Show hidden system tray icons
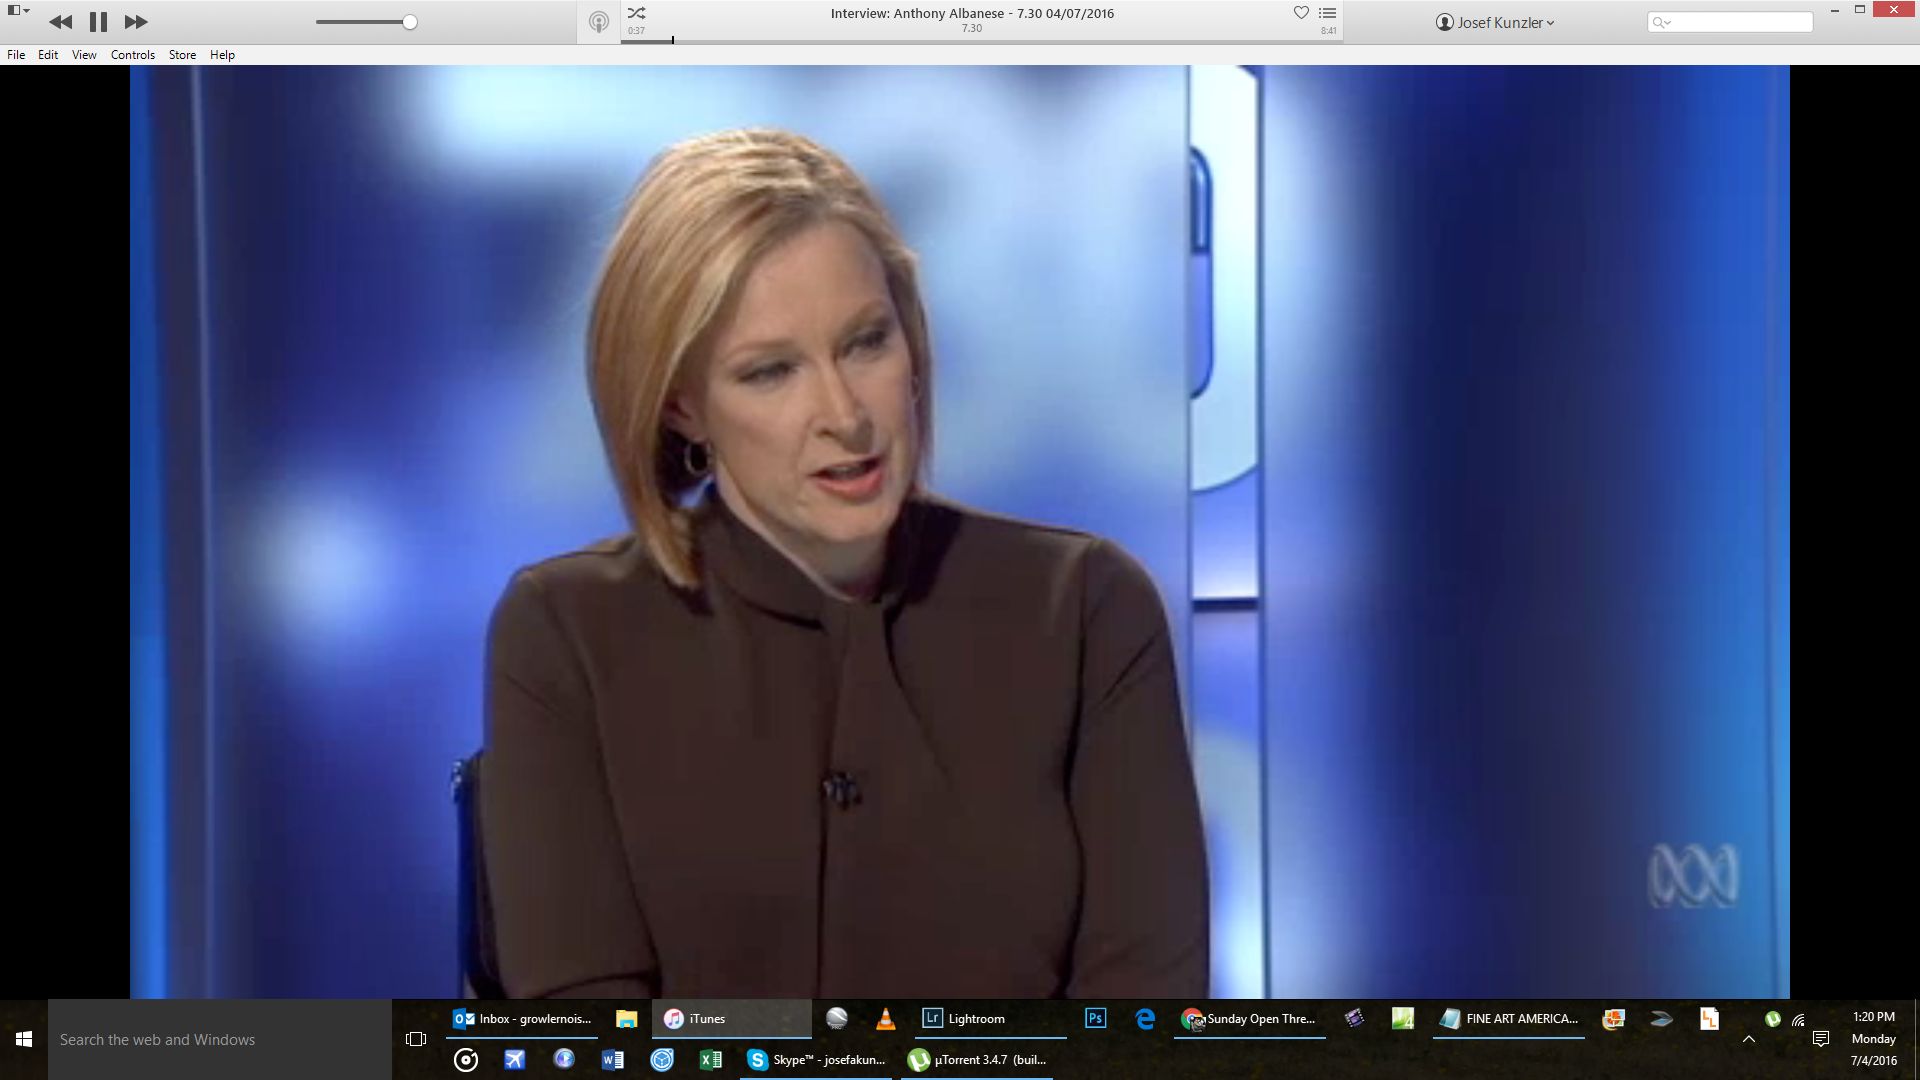Viewport: 1920px width, 1080px height. (x=1749, y=1040)
